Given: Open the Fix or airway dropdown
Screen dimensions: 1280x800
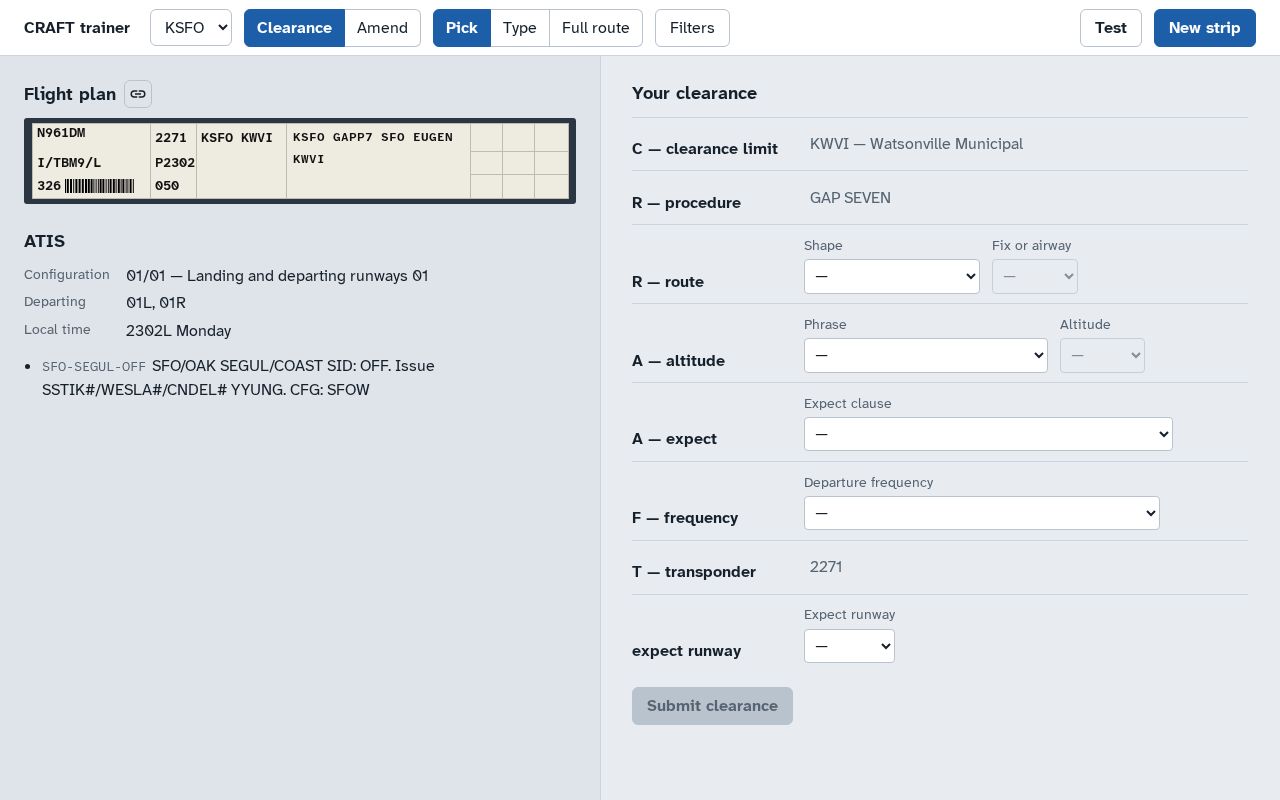Looking at the screenshot, I should point(1034,276).
